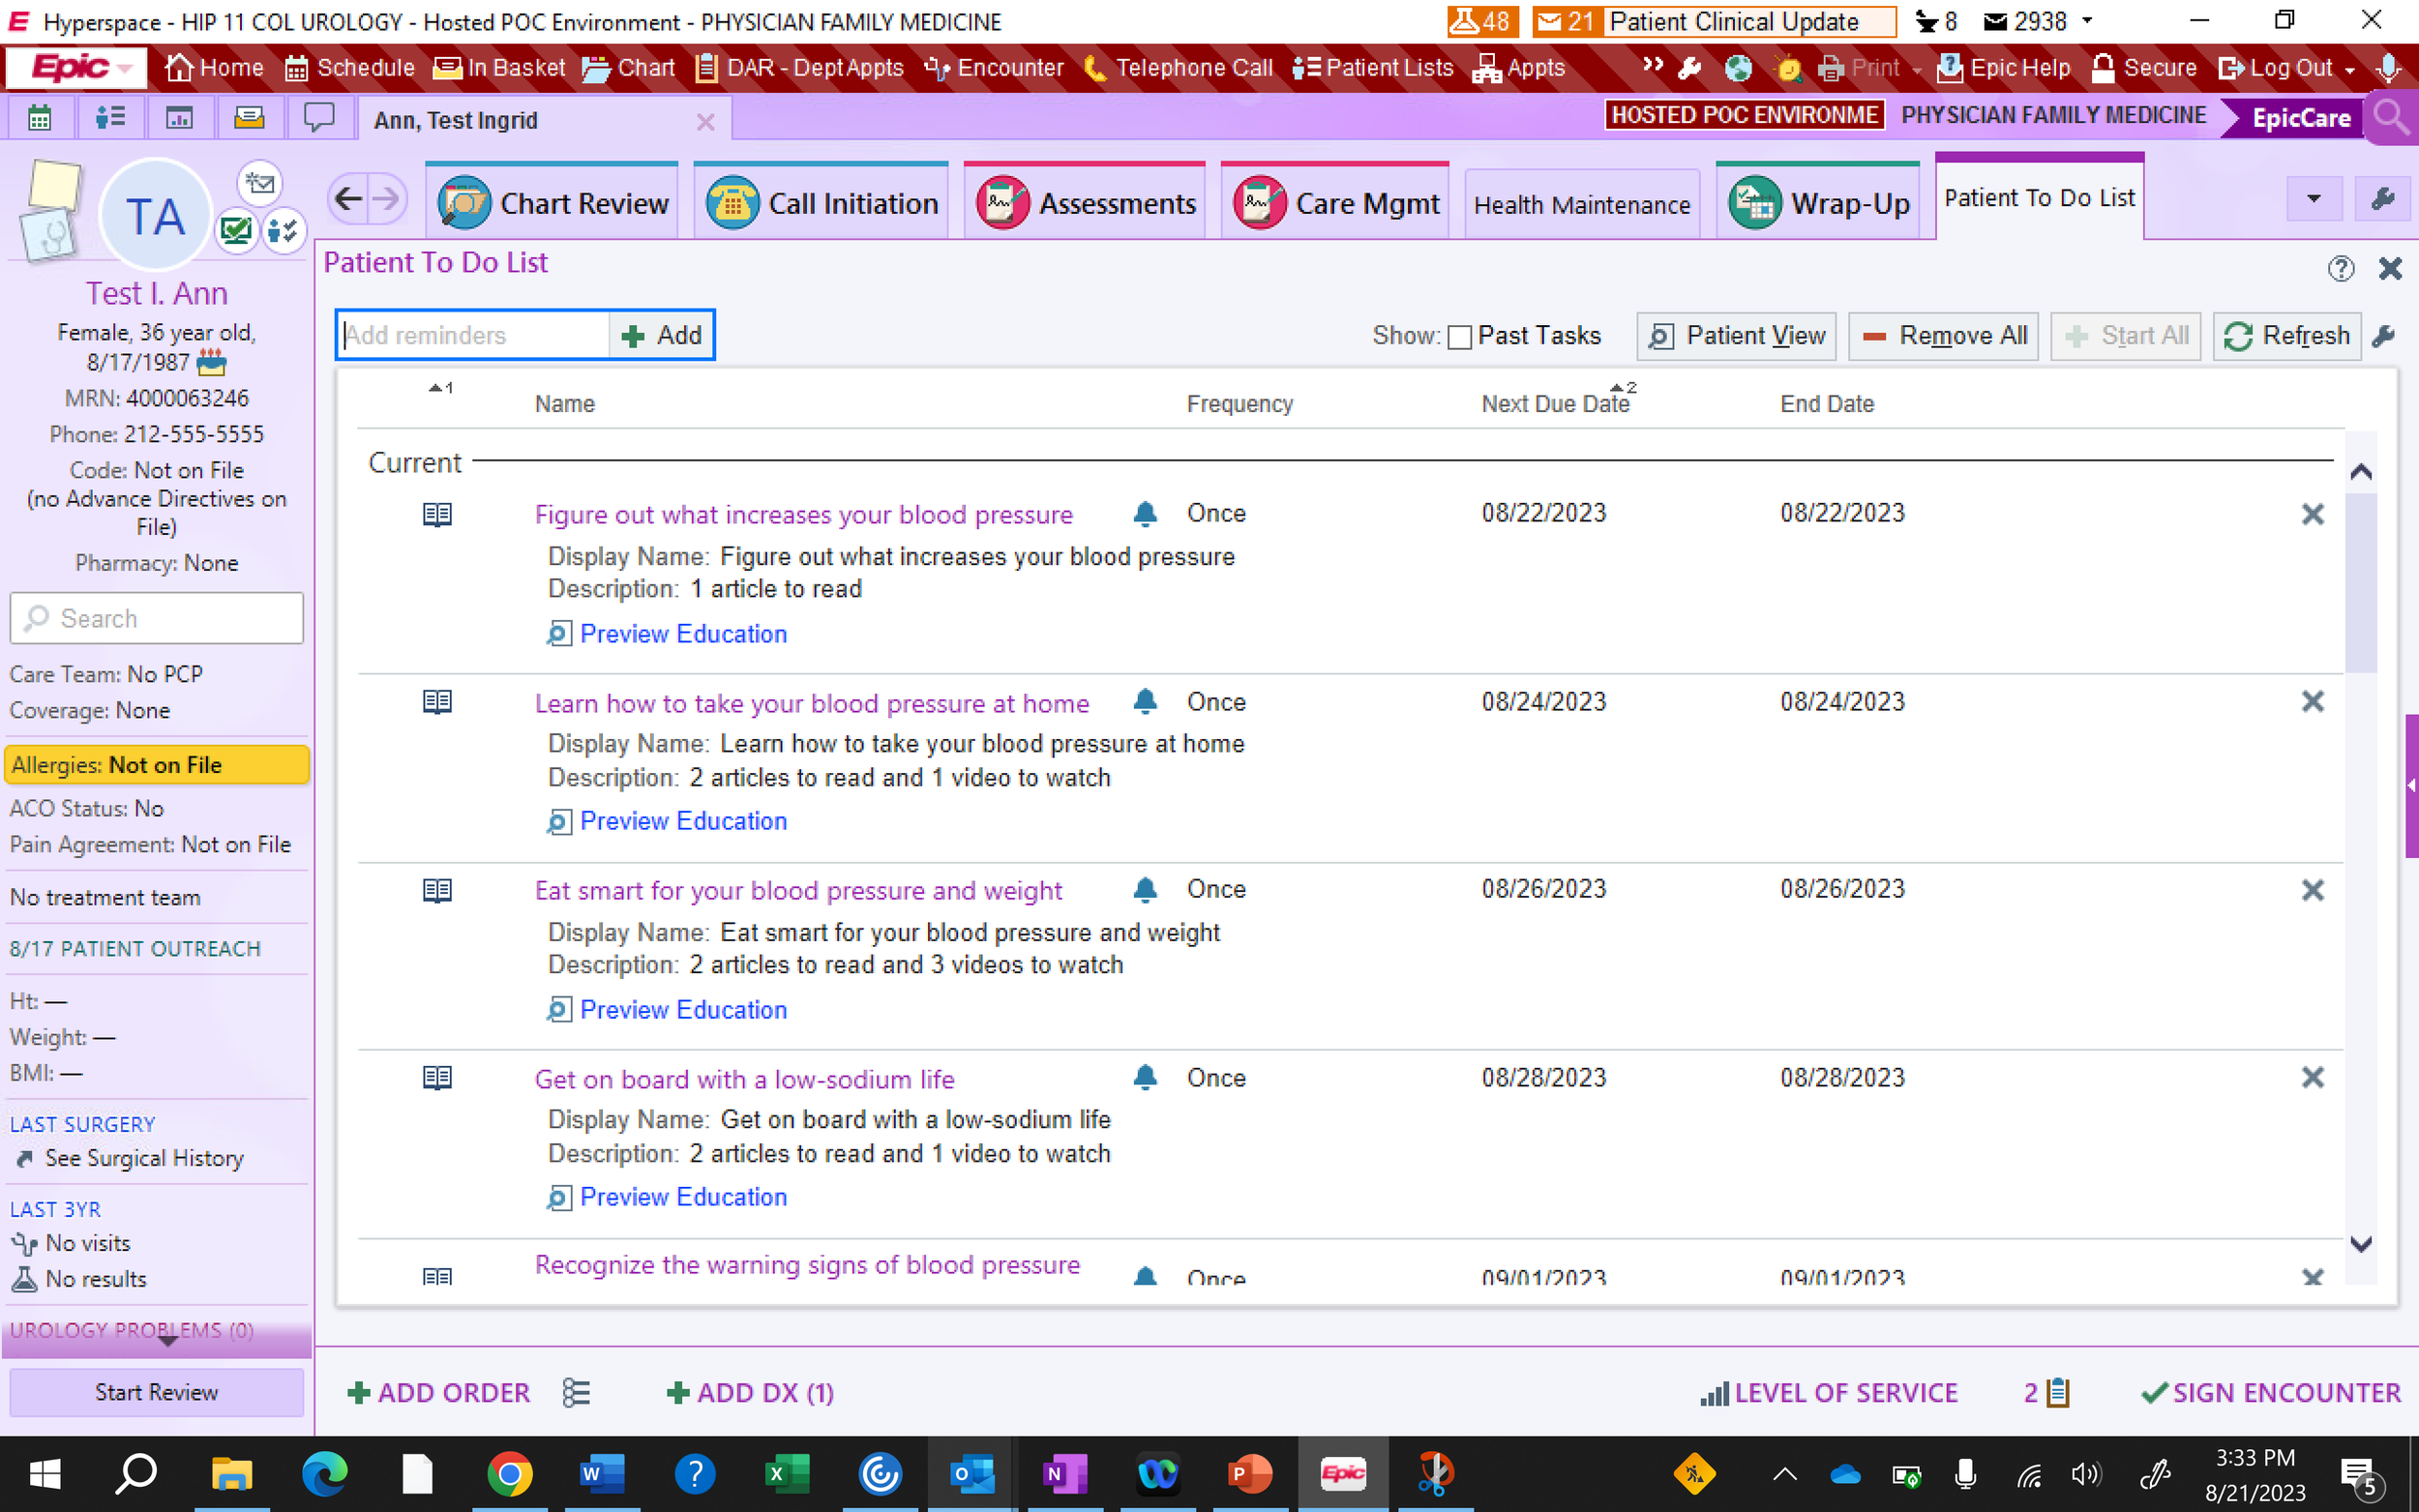Screen dimensions: 2419x1512
Task: Open the Epic main menu dropdown
Action: pyautogui.click(x=76, y=68)
